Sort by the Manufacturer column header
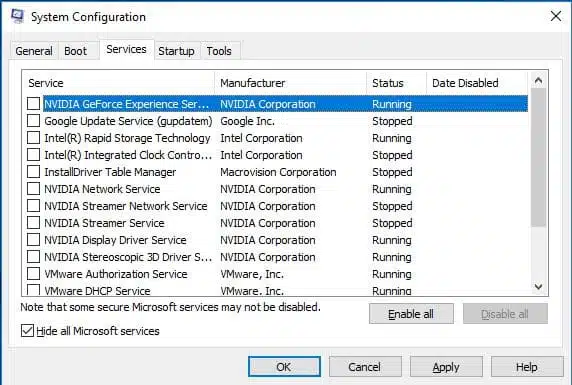Viewport: 572px width, 385px height. [x=290, y=83]
